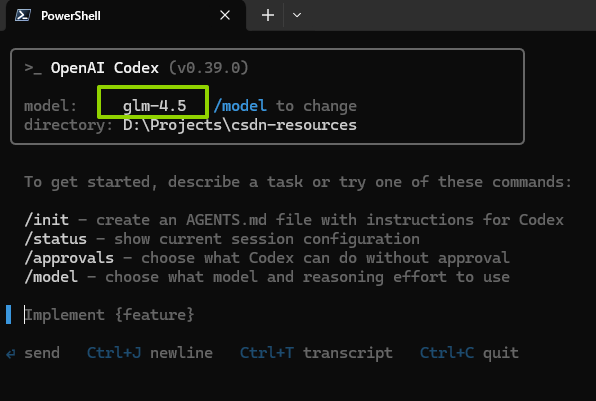Click the D:\Projects\csdn-resources directory path

click(240, 125)
